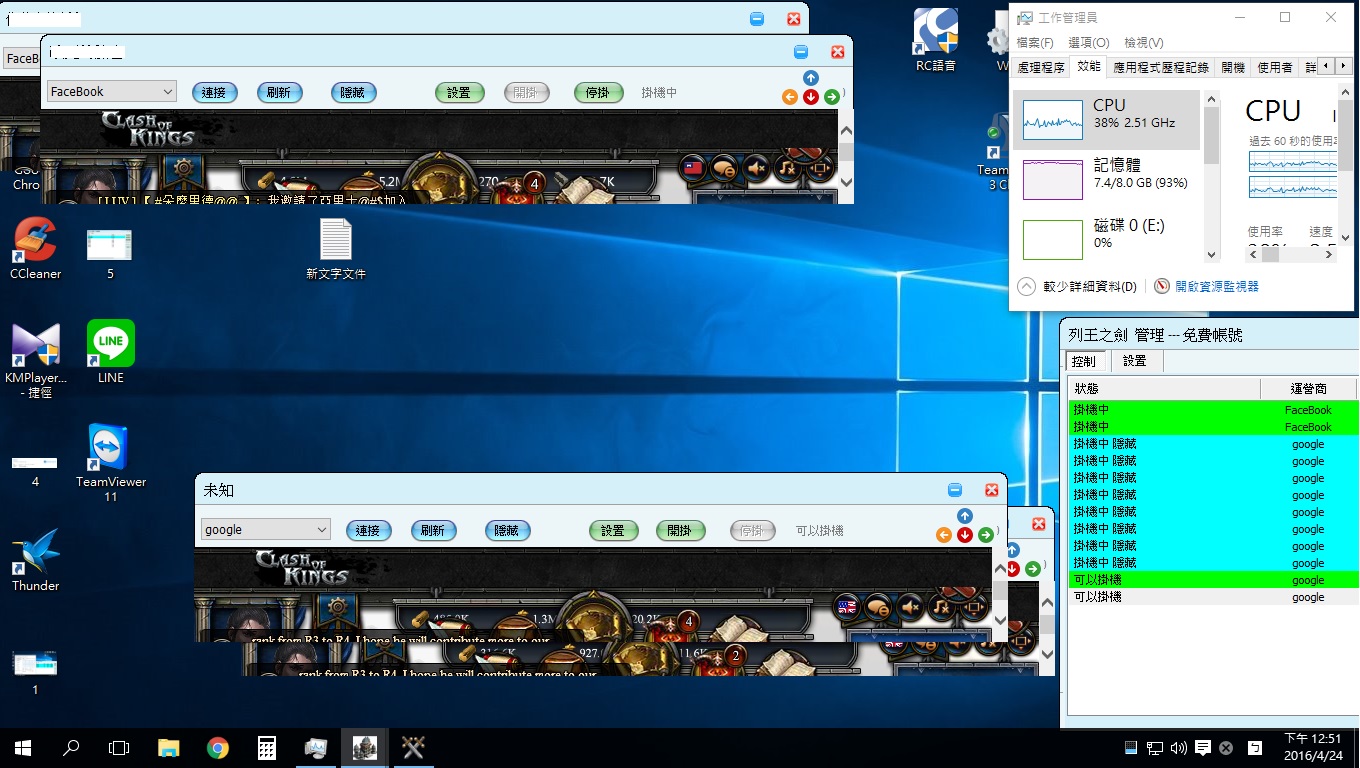Click 隱藏 button in 未知 window
The image size is (1360, 768).
click(506, 530)
